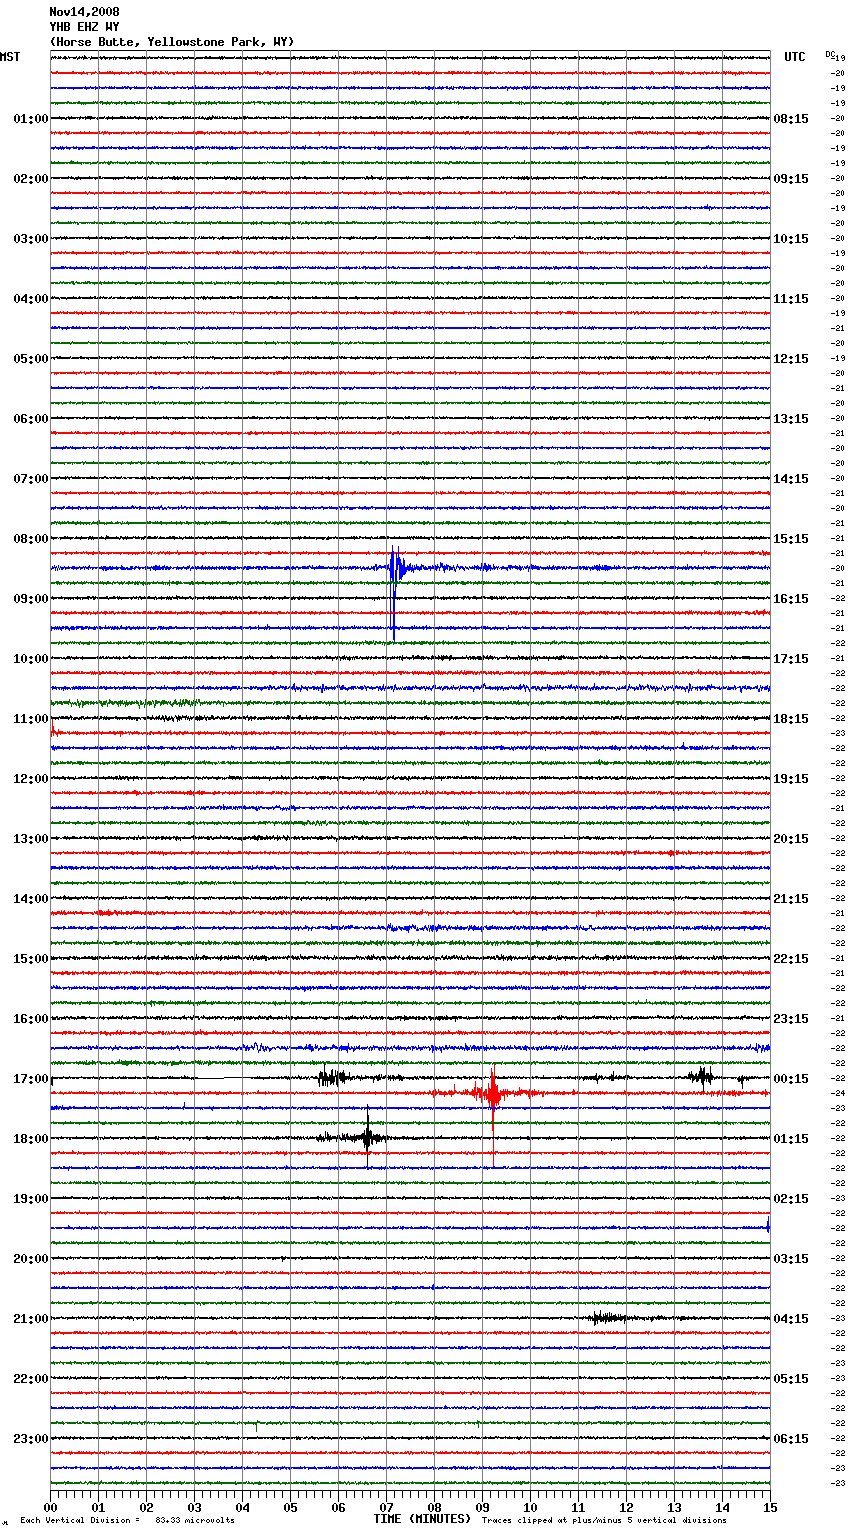This screenshot has height=1534, width=850.
Task: Click minute 10 on the time axis
Action: pos(530,1507)
